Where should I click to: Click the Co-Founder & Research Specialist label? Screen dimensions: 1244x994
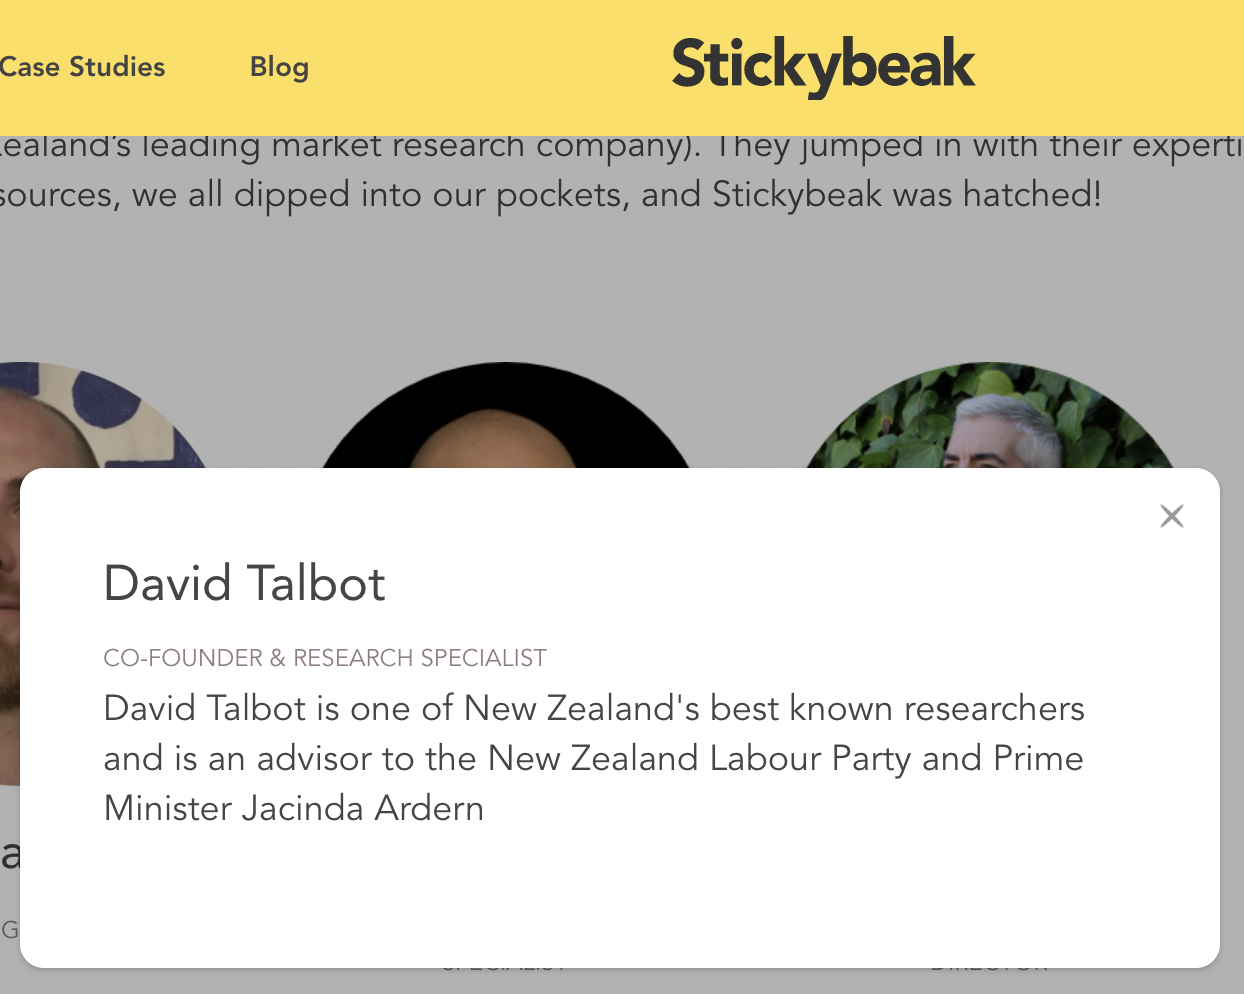325,658
